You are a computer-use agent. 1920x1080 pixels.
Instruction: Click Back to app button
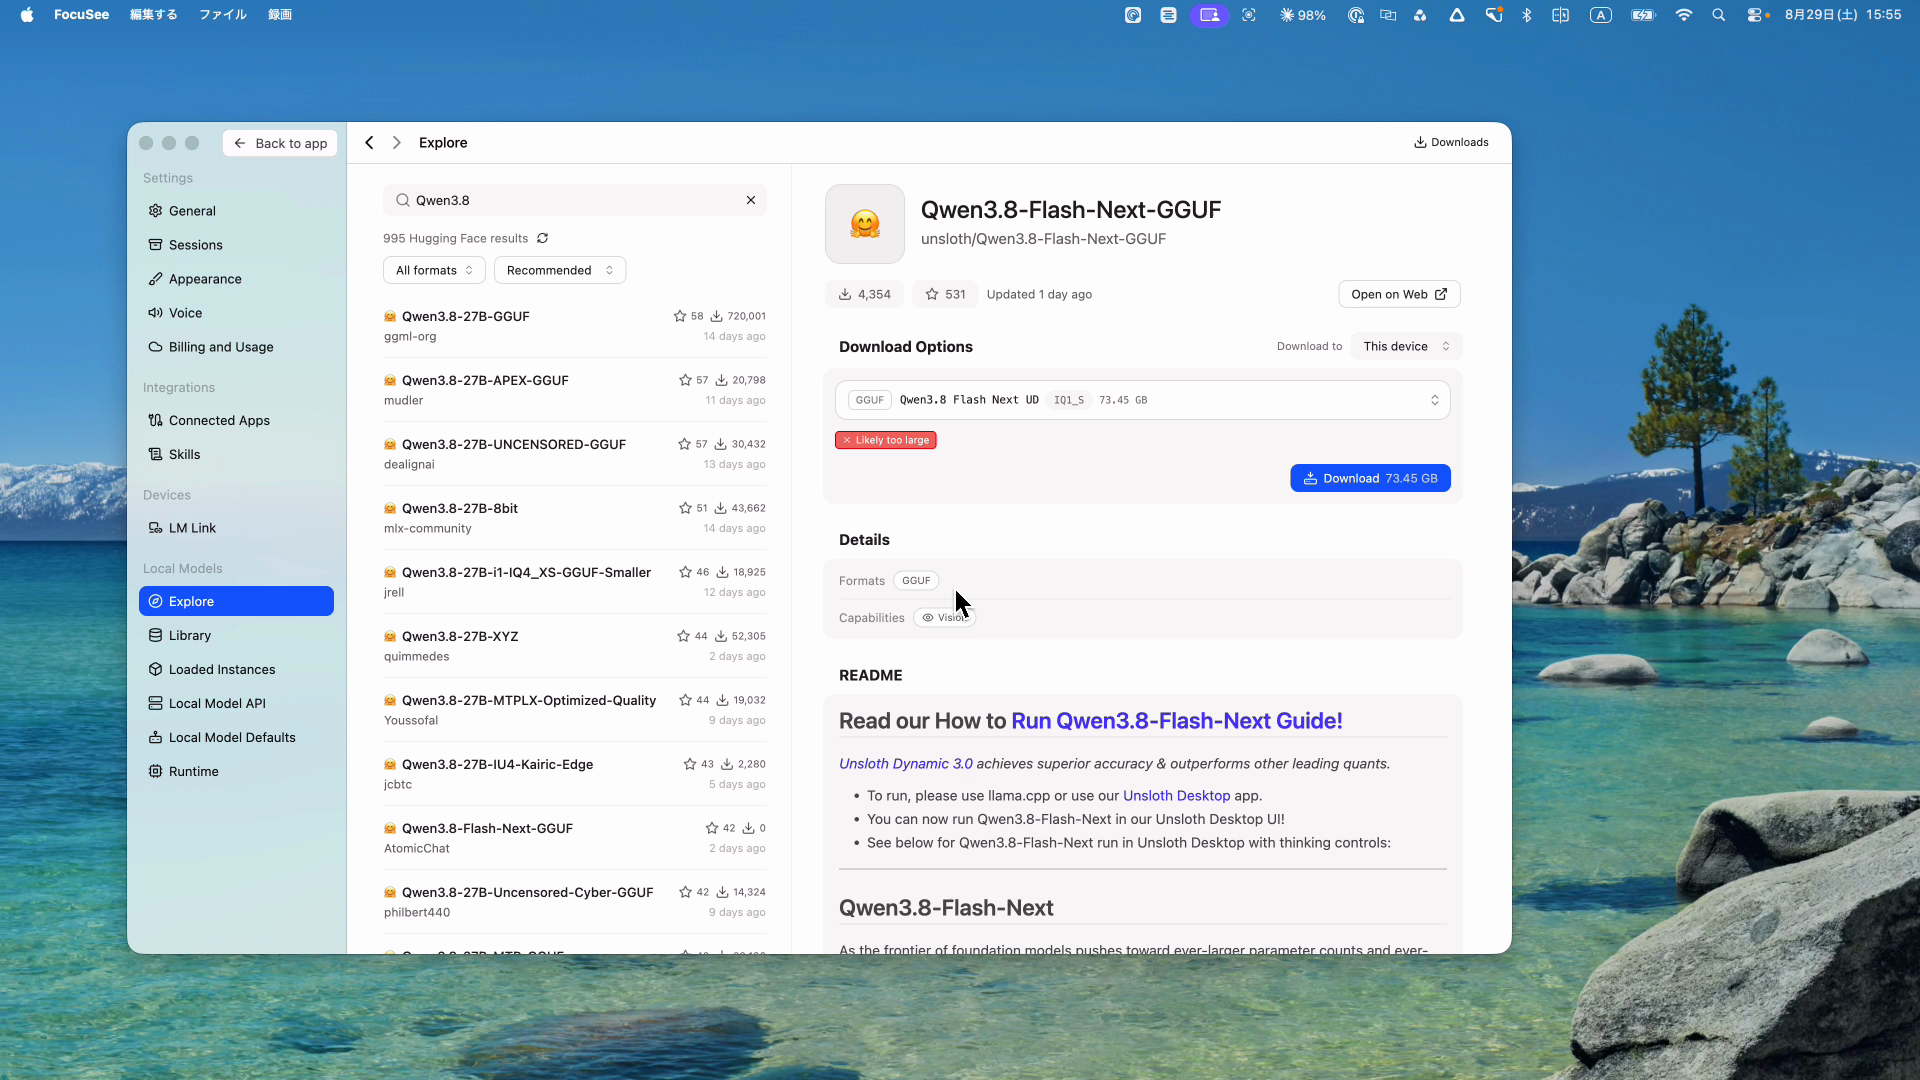281,143
